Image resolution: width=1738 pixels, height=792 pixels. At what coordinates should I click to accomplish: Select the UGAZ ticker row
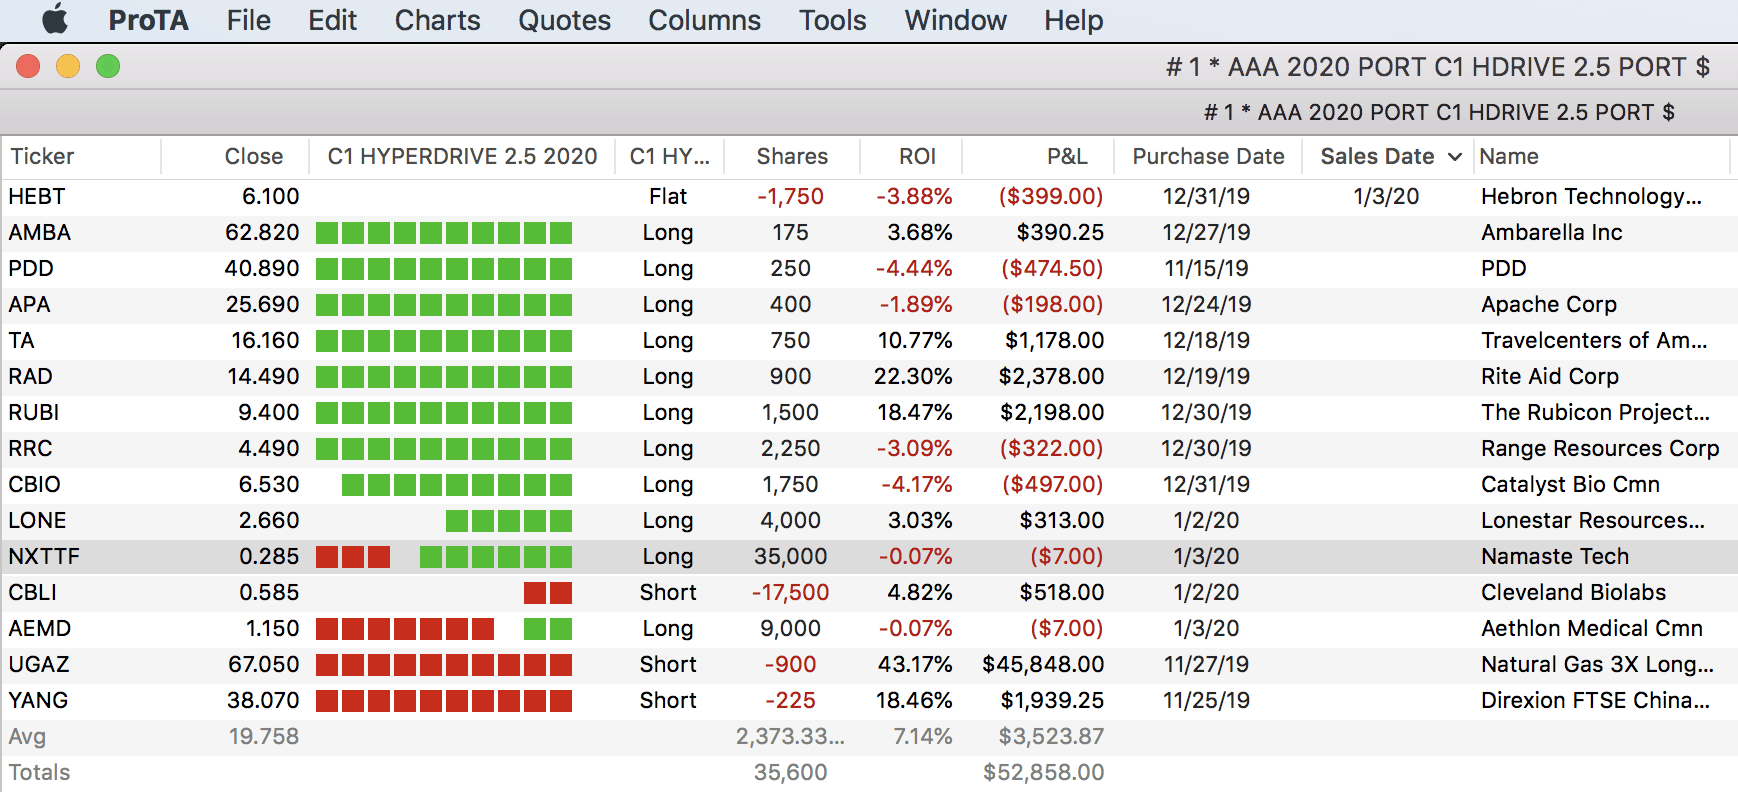[39, 665]
